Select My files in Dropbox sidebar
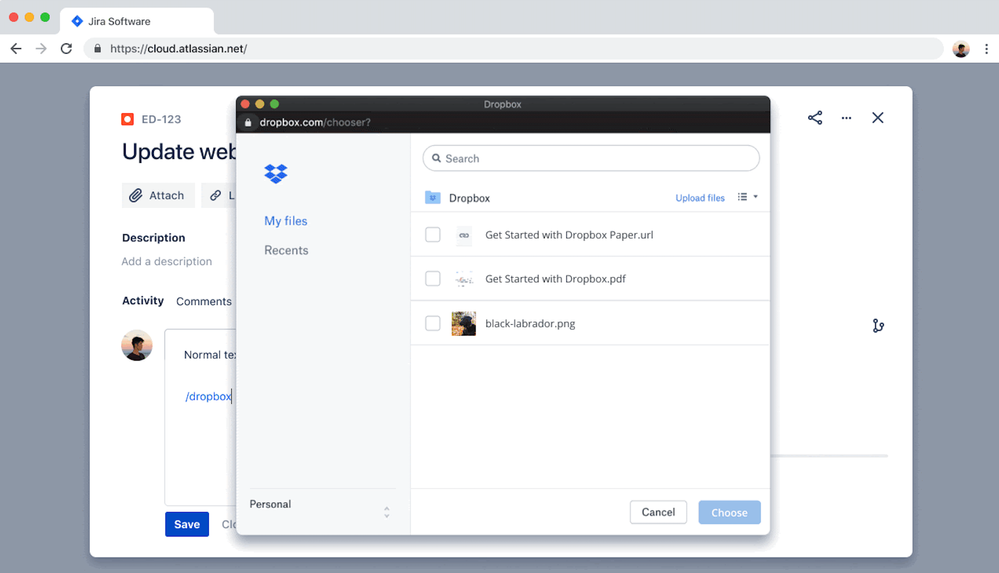Viewport: 999px width, 573px height. coord(285,221)
